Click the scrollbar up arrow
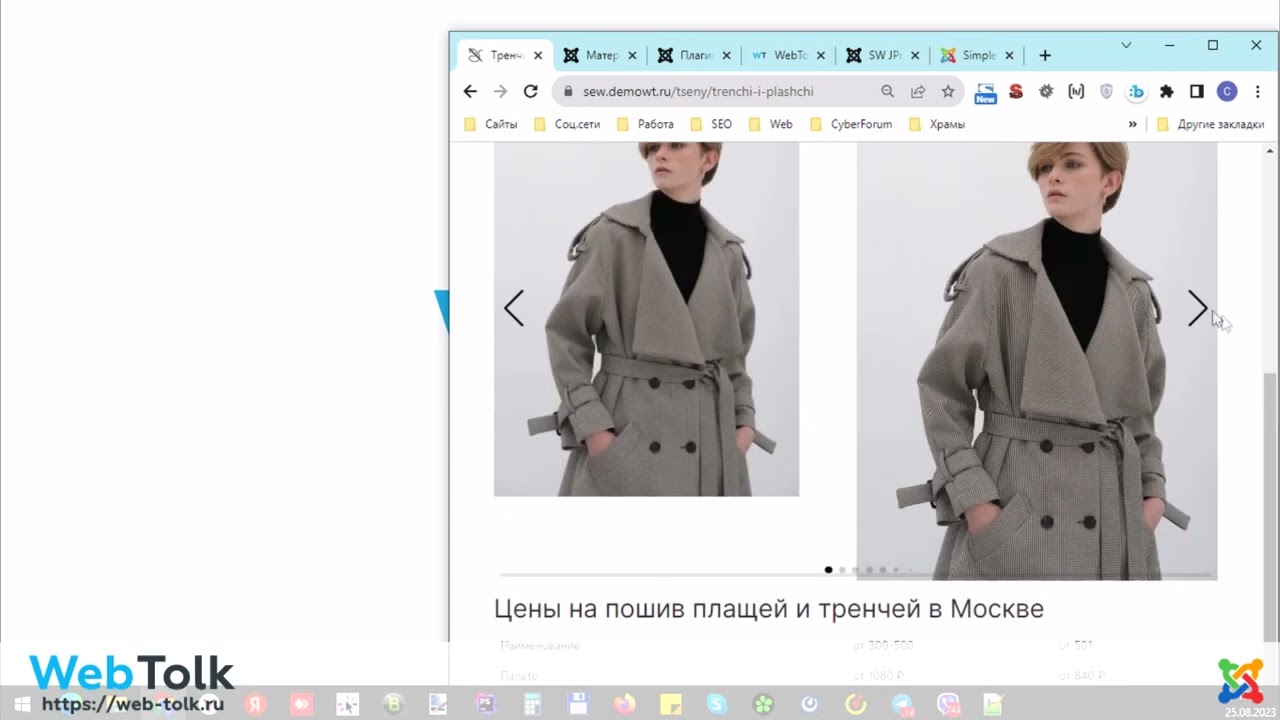 tap(1270, 150)
